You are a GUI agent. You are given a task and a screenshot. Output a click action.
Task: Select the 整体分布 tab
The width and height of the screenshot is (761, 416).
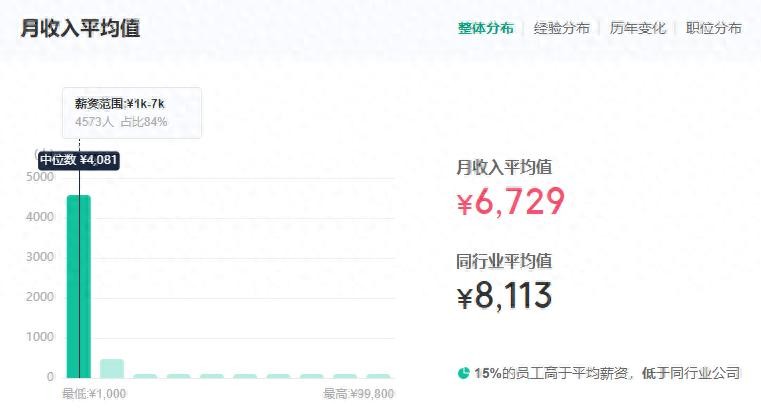point(485,28)
